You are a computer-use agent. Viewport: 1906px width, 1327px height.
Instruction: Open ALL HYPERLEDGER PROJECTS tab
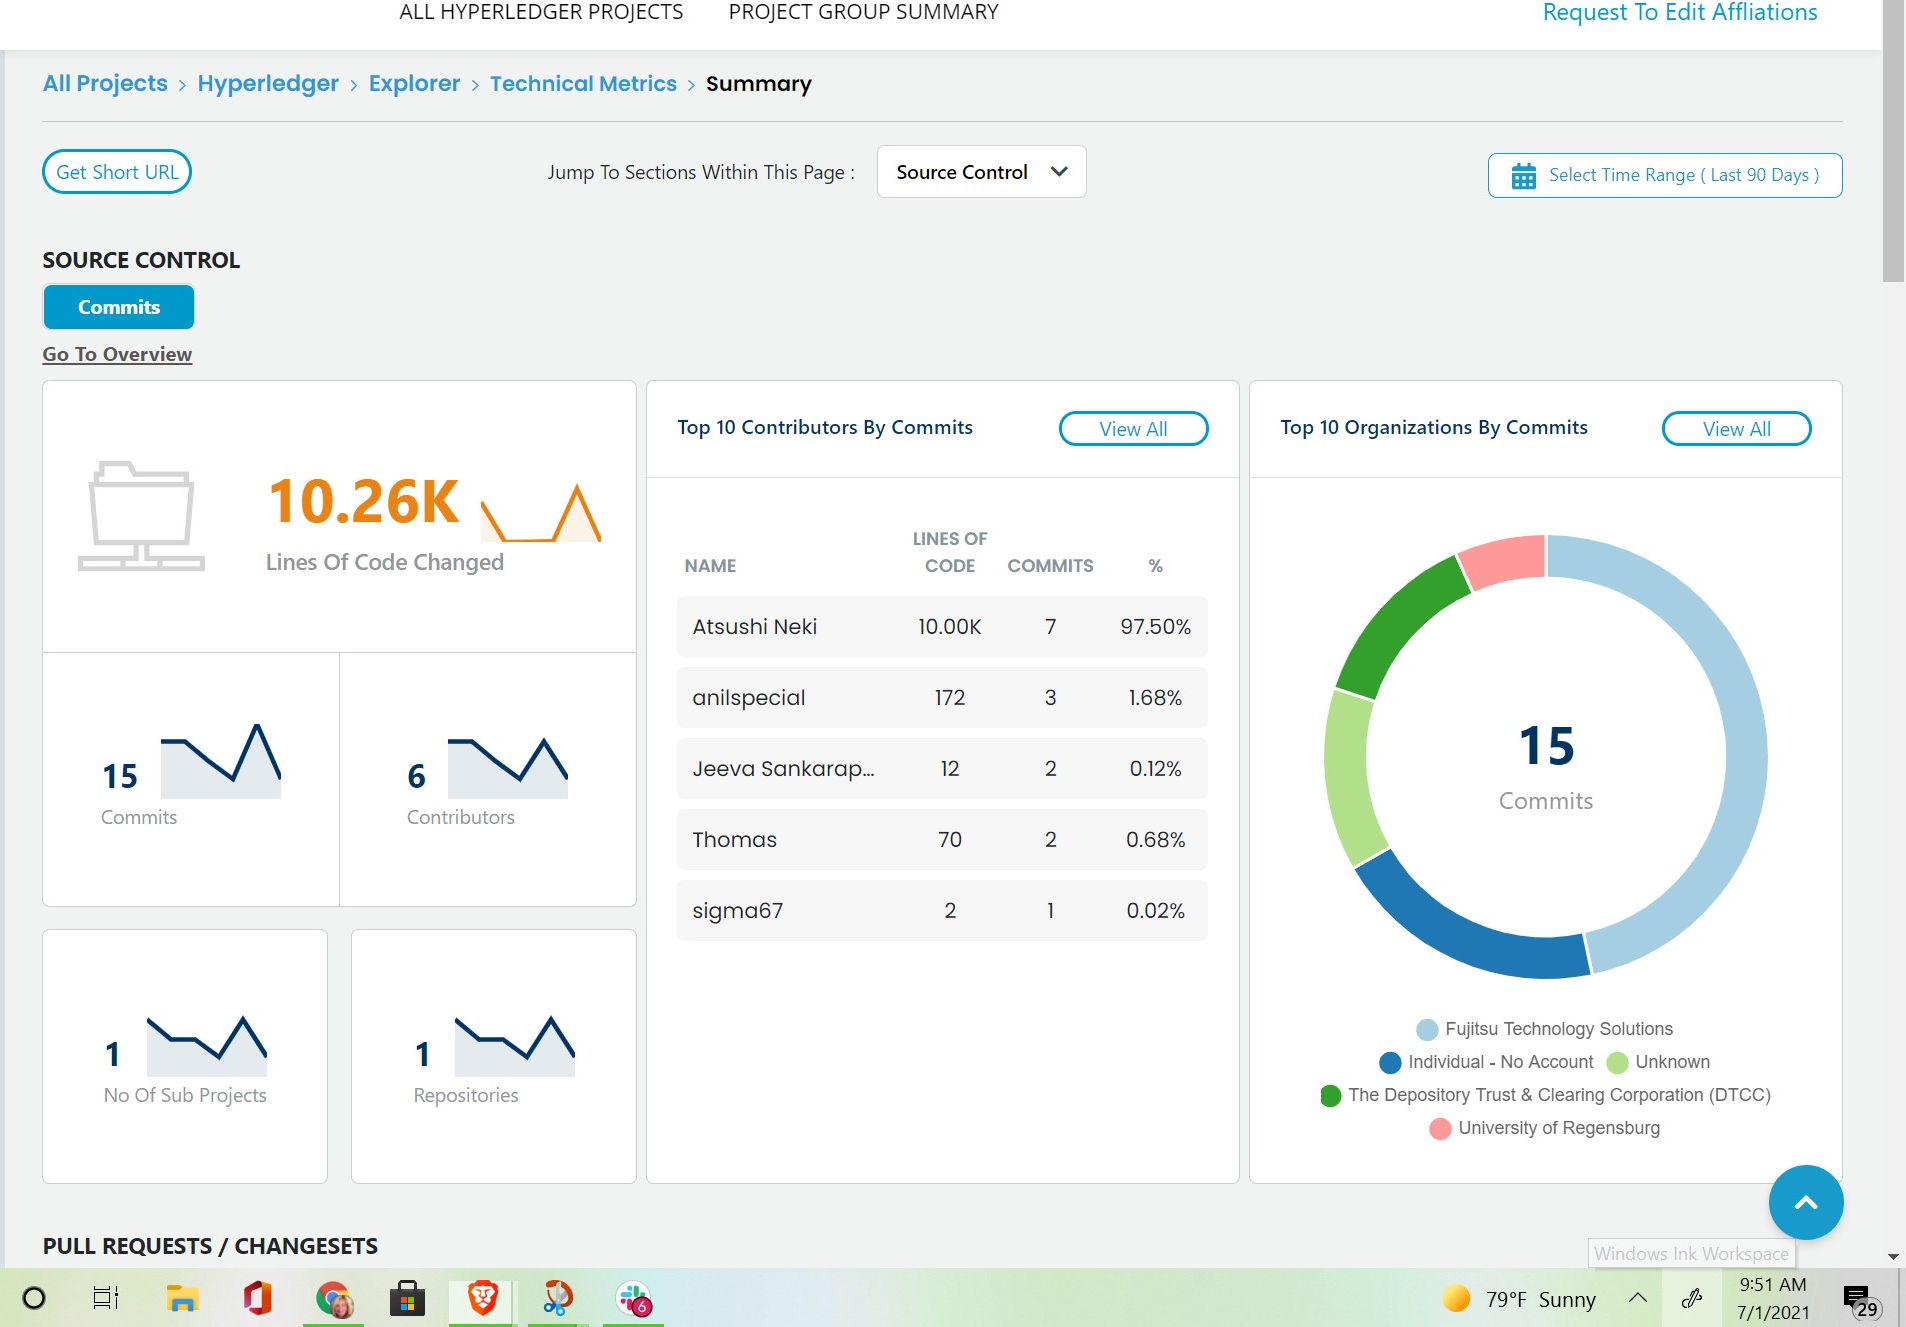(x=541, y=12)
